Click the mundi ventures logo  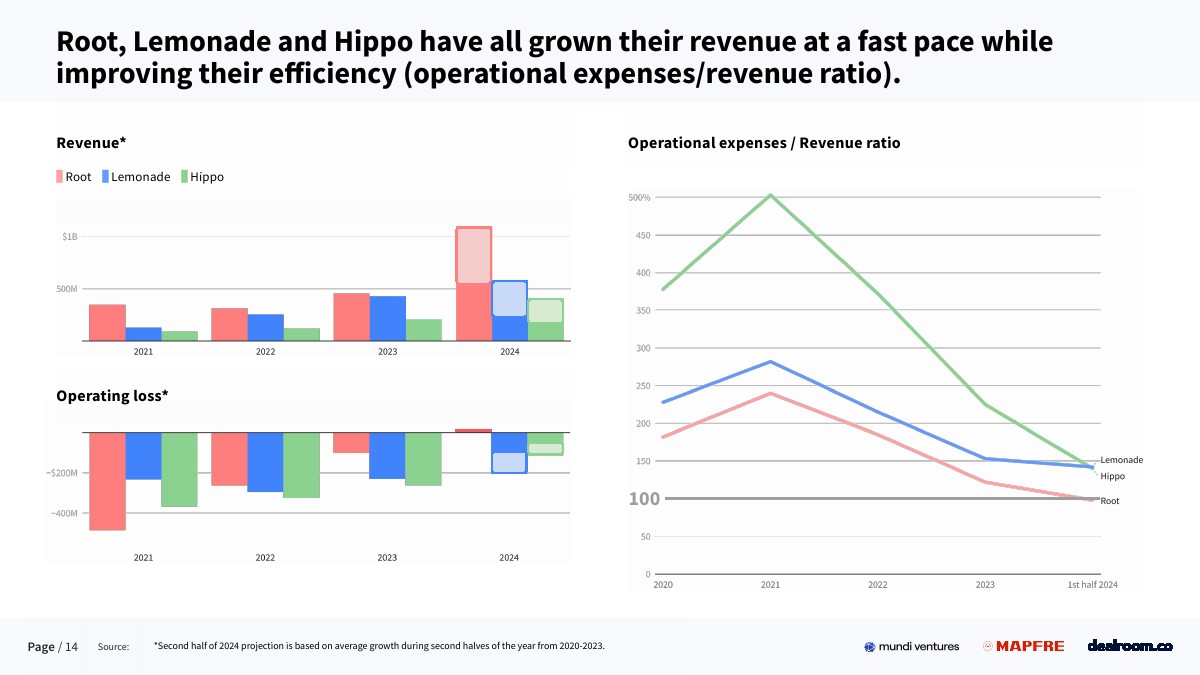[x=911, y=646]
